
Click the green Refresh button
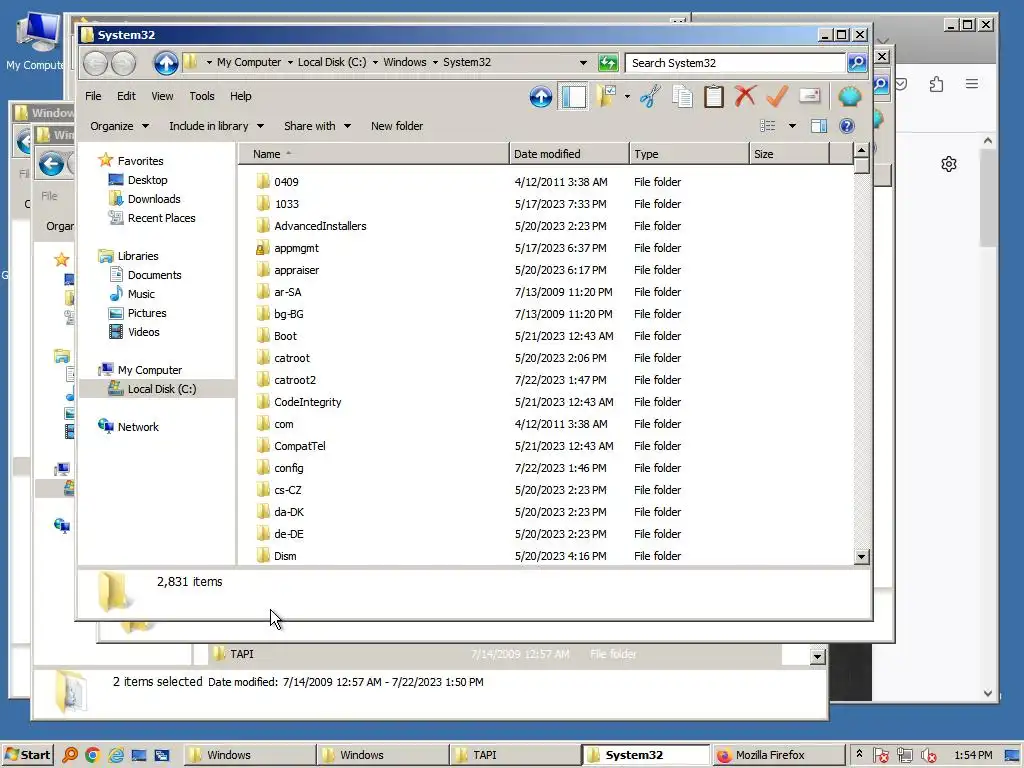point(608,63)
